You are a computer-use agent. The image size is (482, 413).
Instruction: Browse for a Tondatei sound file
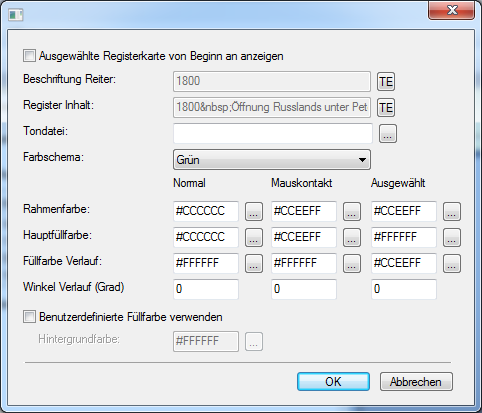click(388, 134)
